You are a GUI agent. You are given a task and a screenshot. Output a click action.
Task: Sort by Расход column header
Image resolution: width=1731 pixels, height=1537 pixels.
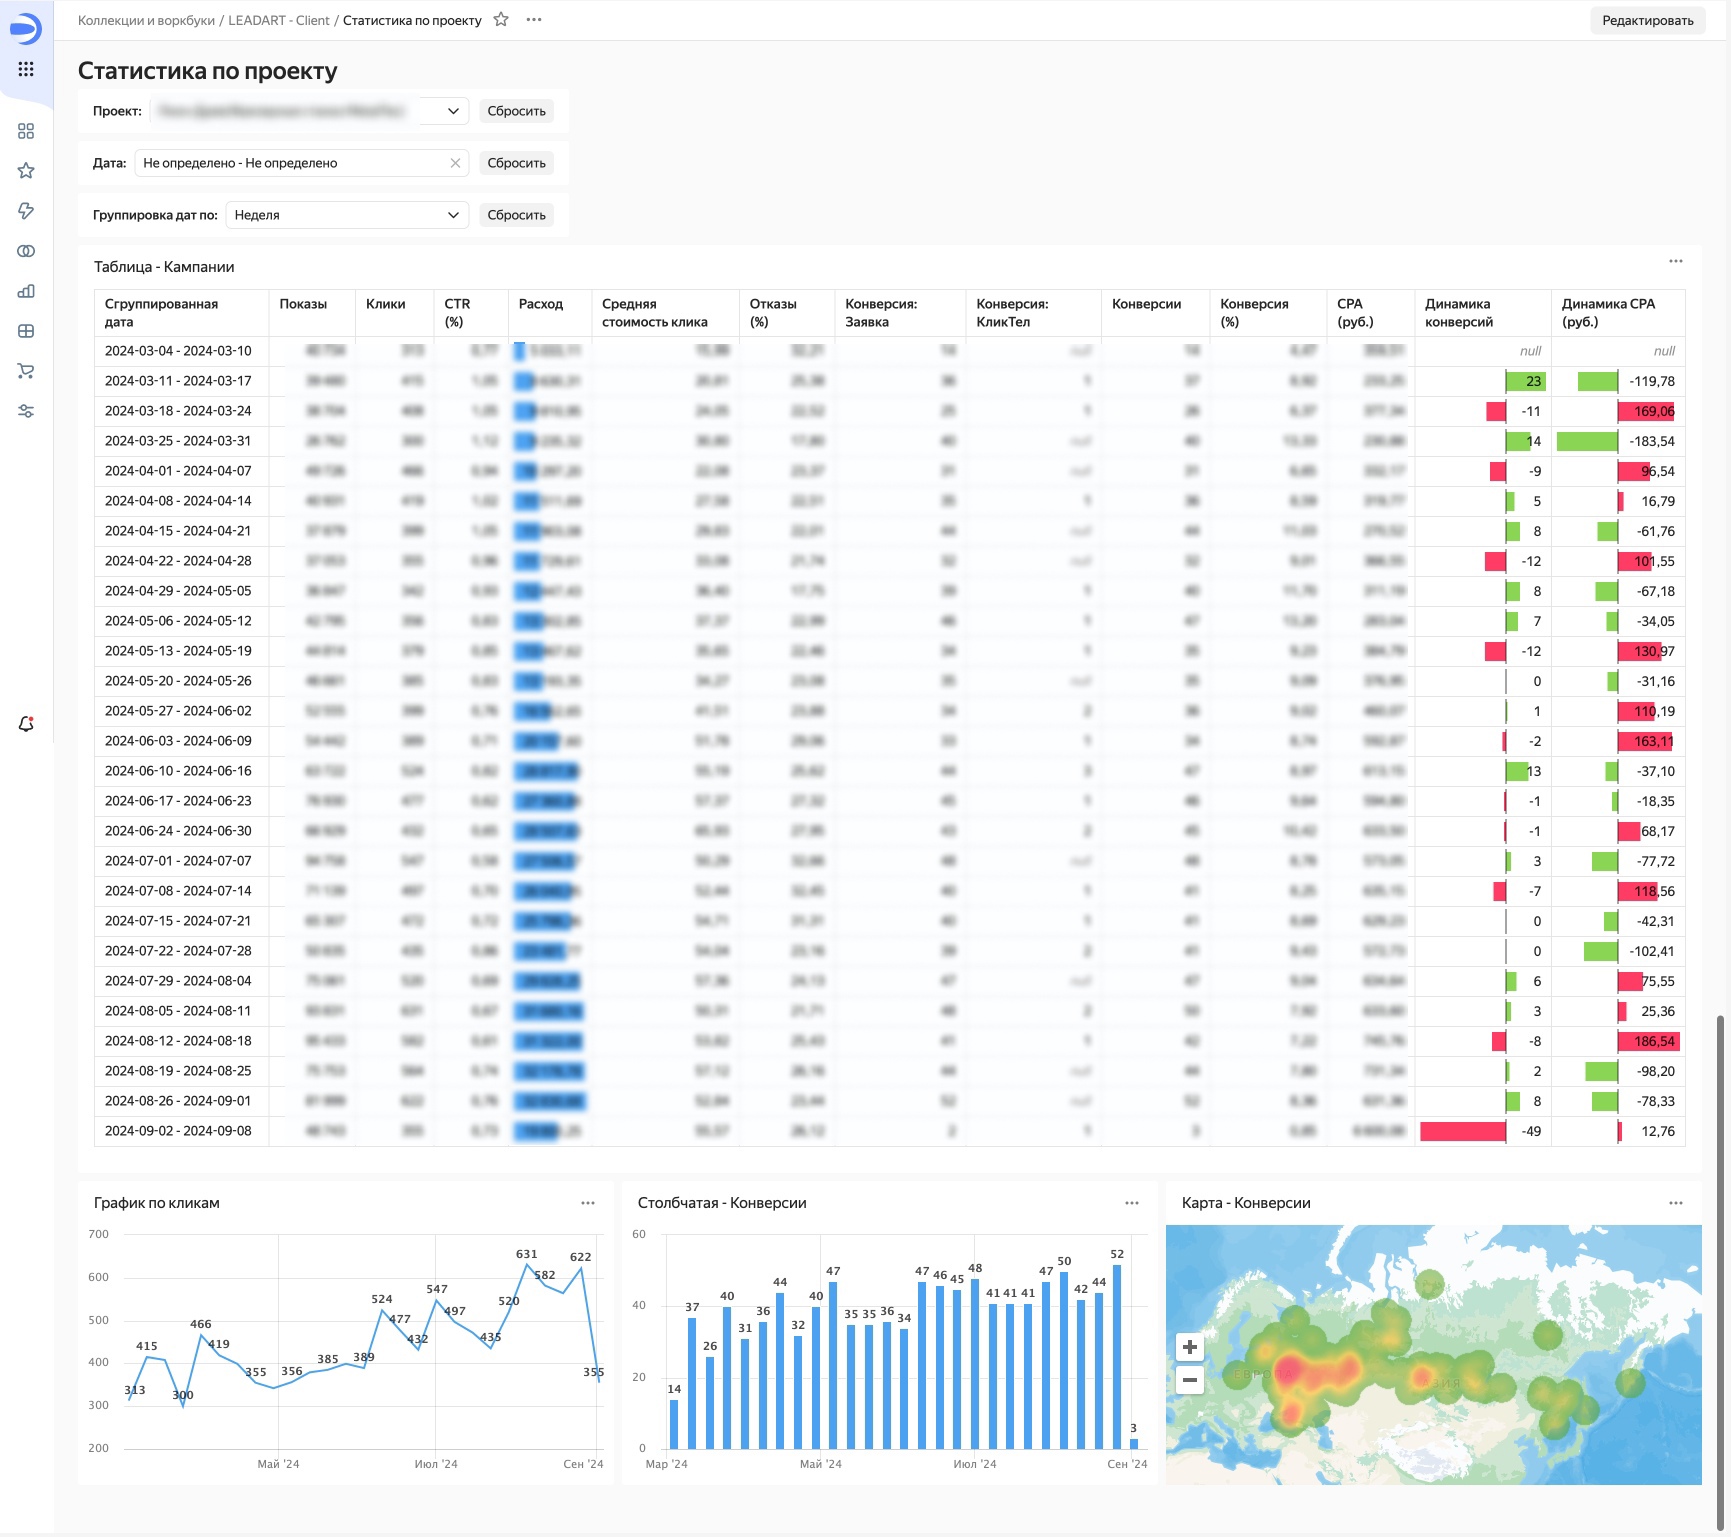(549, 313)
